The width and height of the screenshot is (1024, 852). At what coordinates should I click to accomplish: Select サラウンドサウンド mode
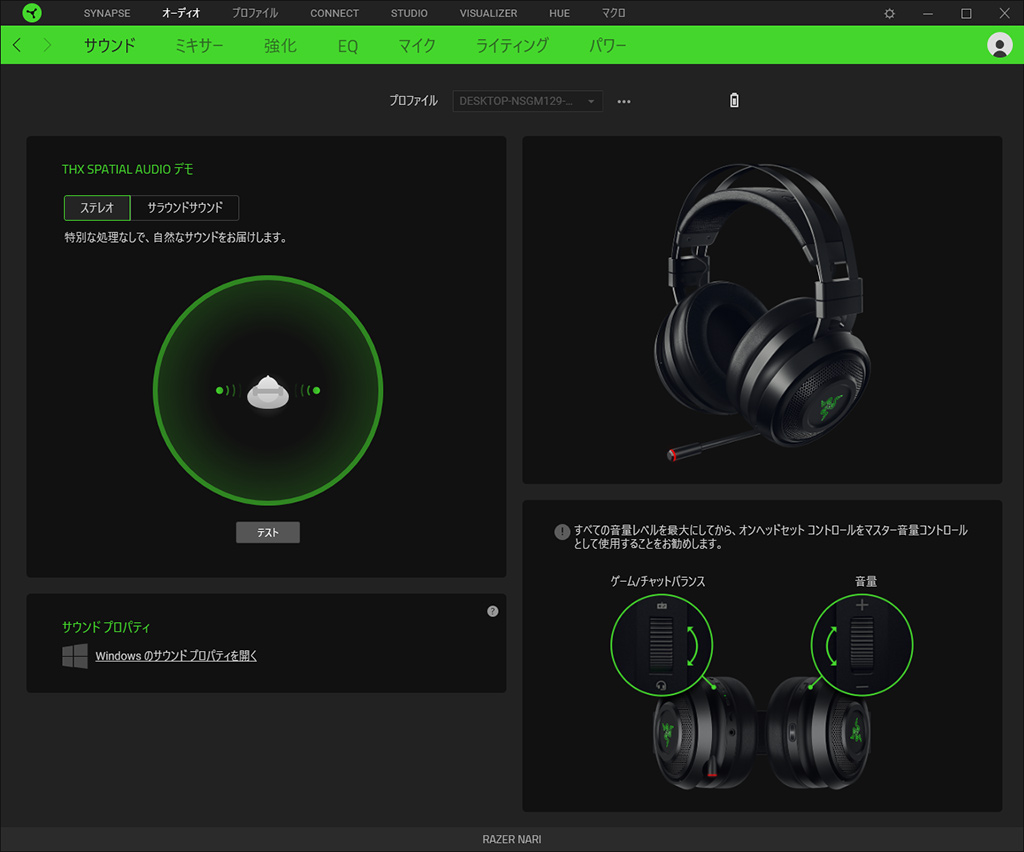pyautogui.click(x=185, y=208)
